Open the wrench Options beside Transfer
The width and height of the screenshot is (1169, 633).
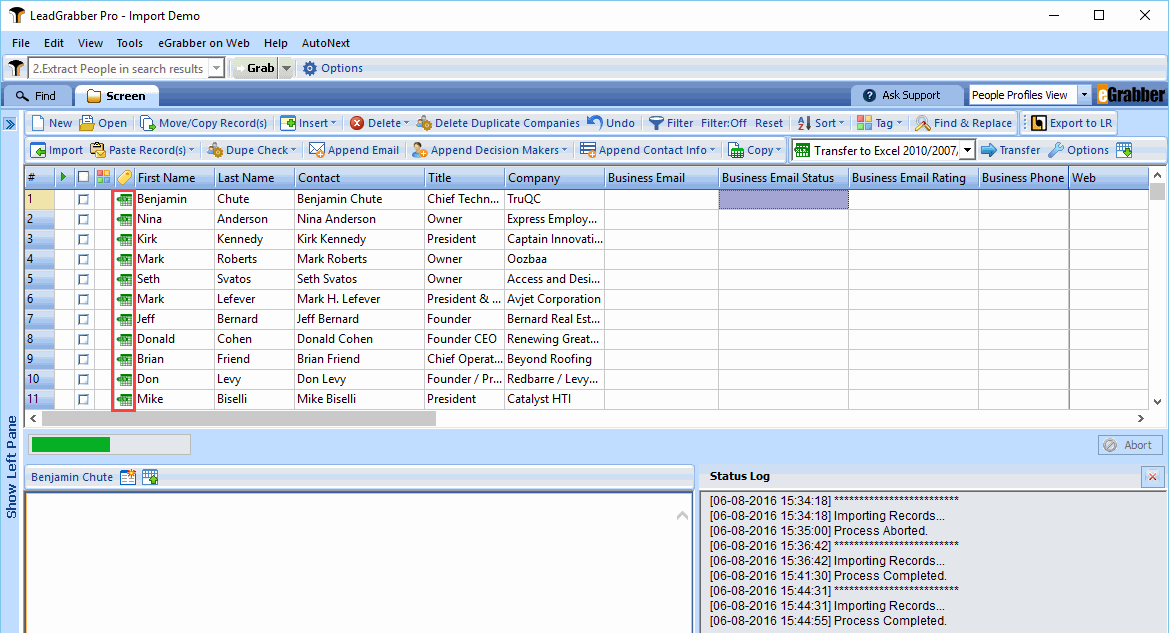point(1078,150)
